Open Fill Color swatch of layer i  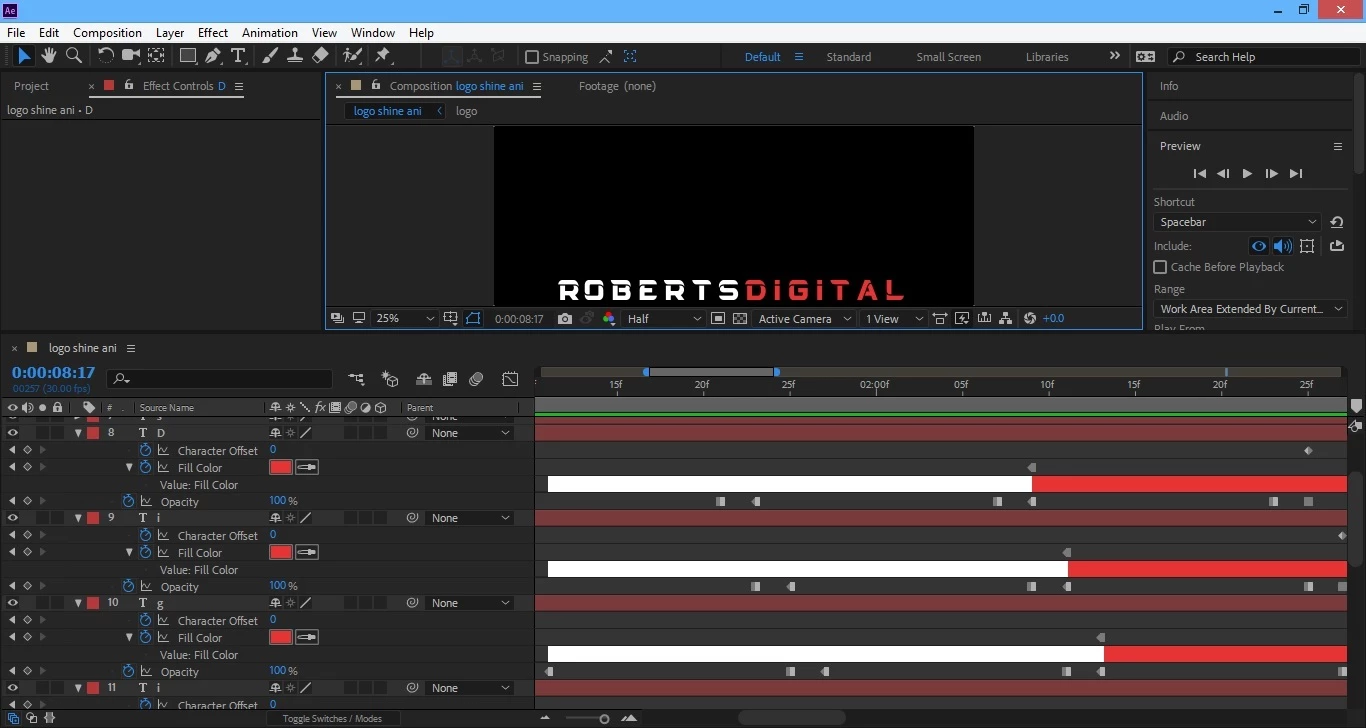point(281,552)
